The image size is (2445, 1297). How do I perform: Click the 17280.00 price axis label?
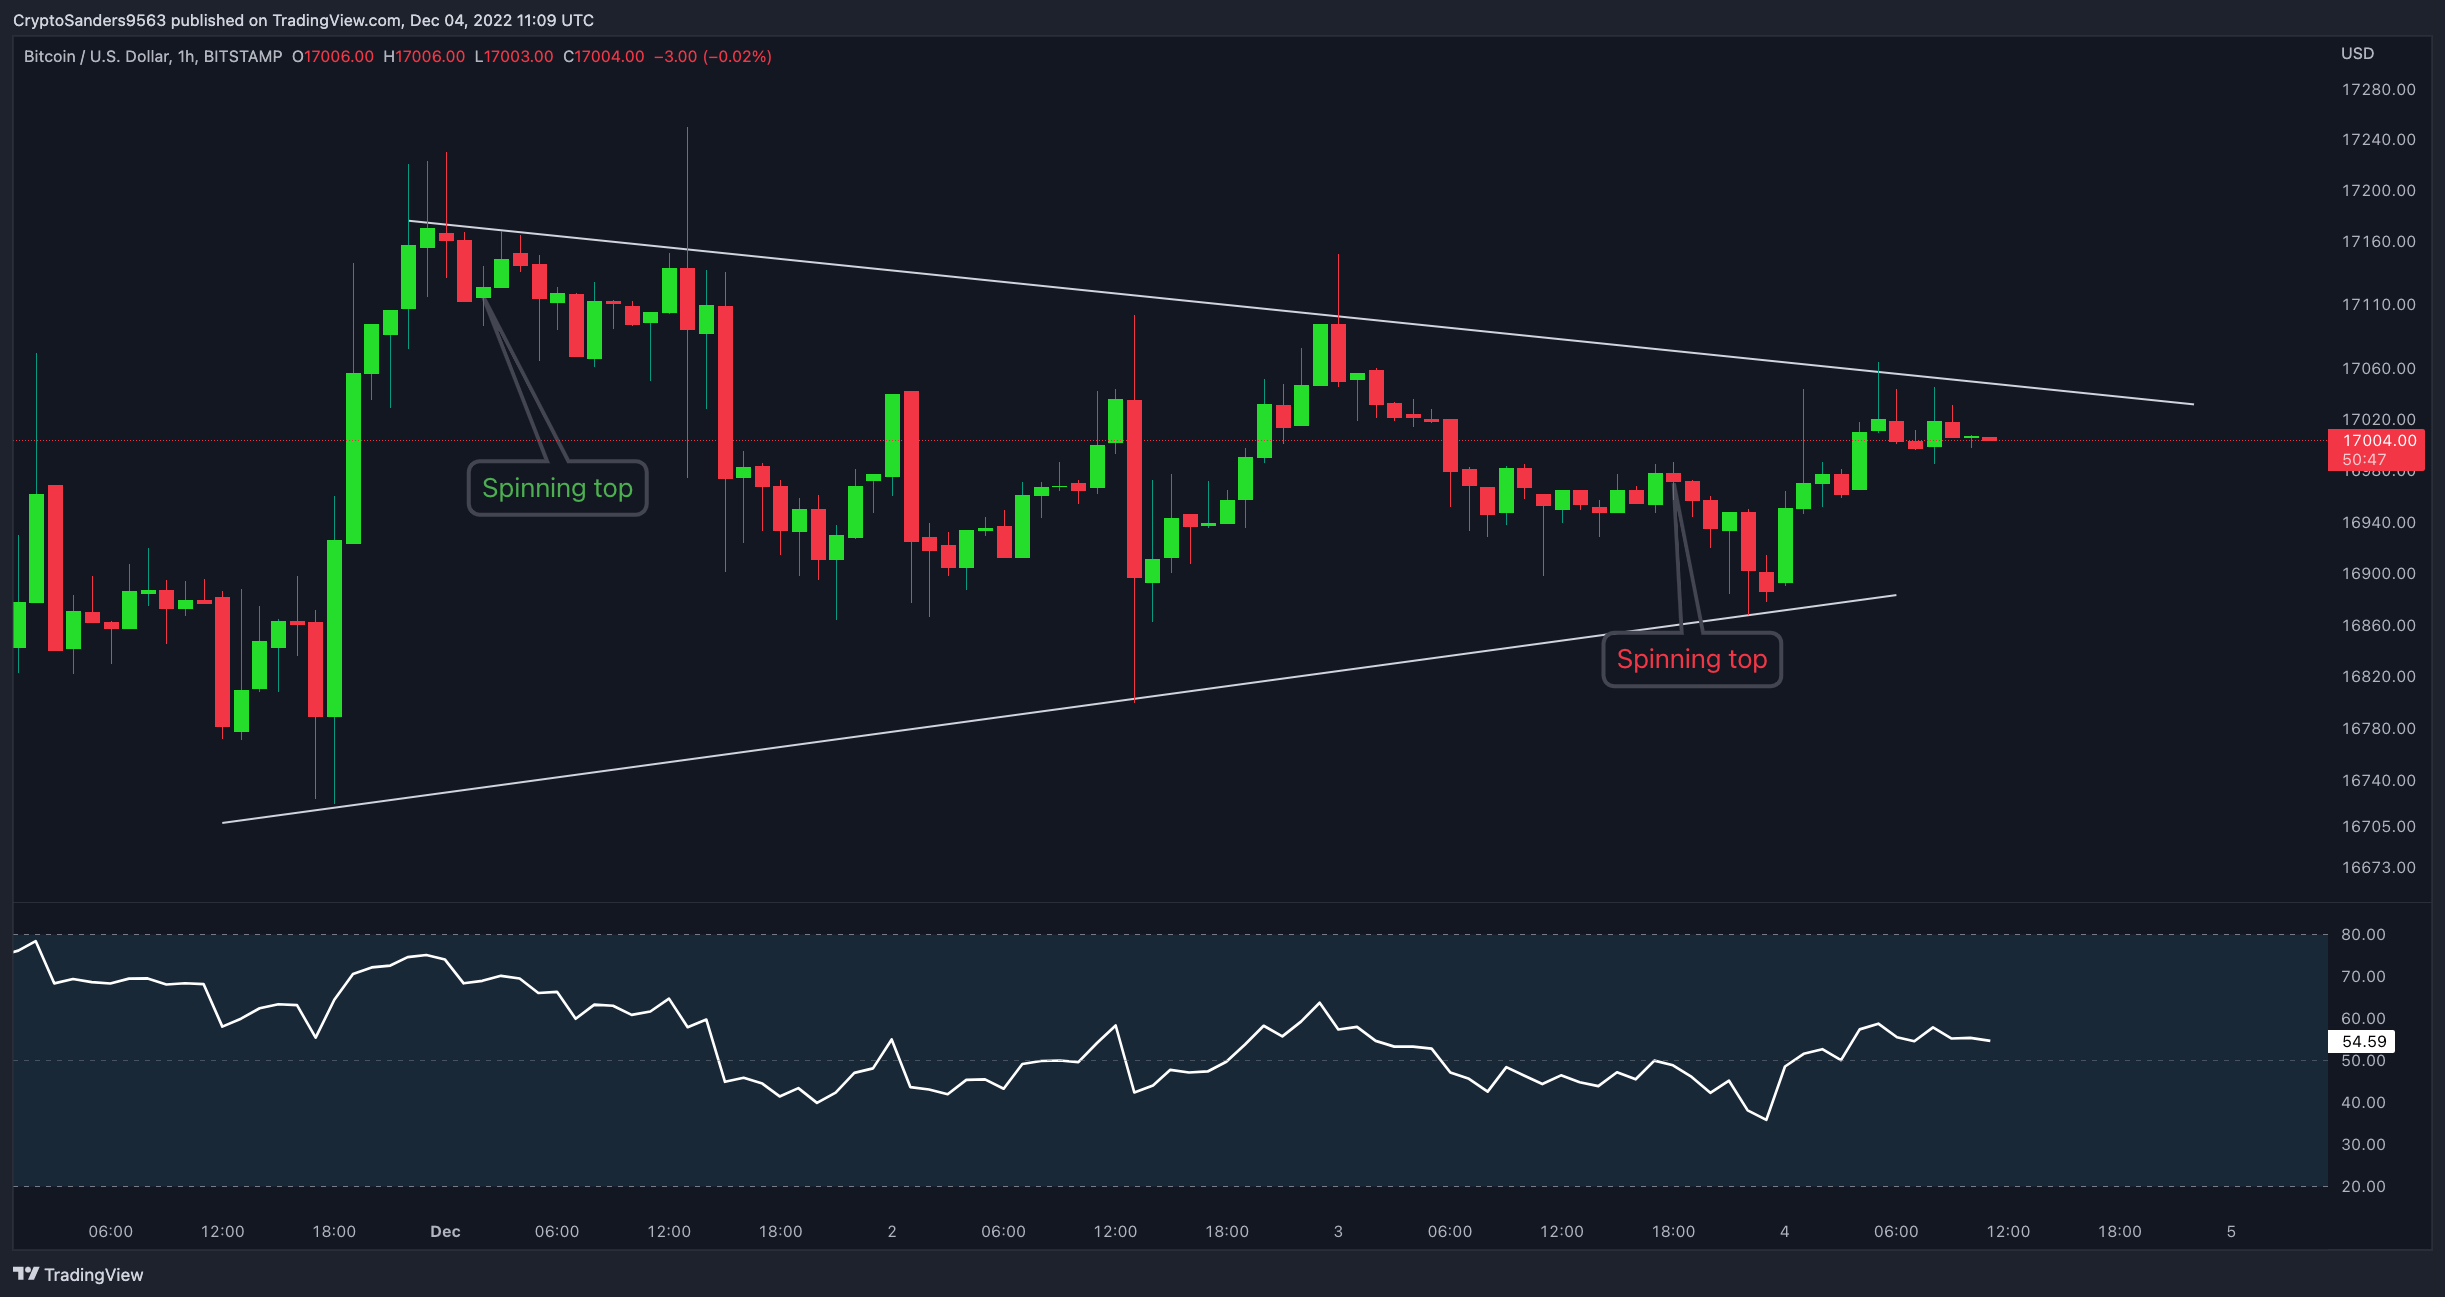point(2378,89)
